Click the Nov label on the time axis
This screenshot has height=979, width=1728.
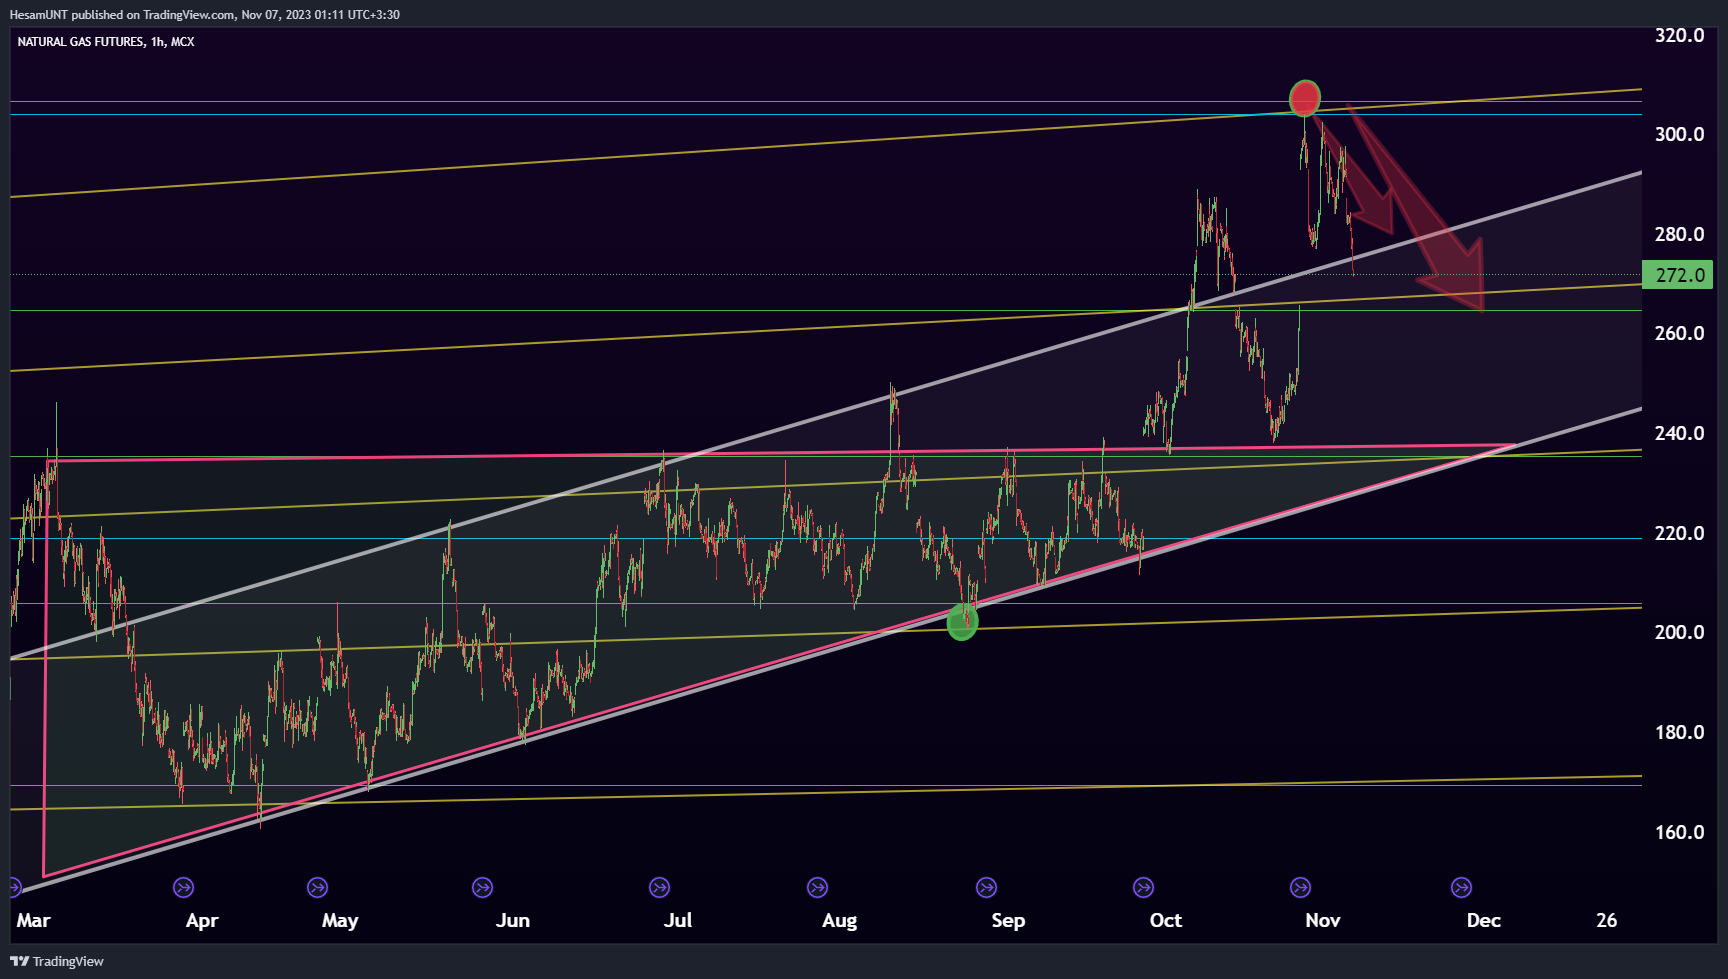1323,920
